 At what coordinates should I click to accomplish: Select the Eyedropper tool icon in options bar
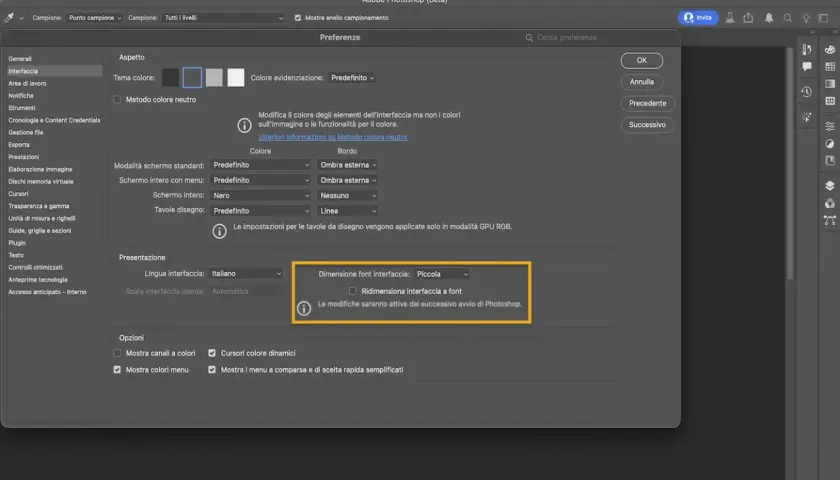9,18
